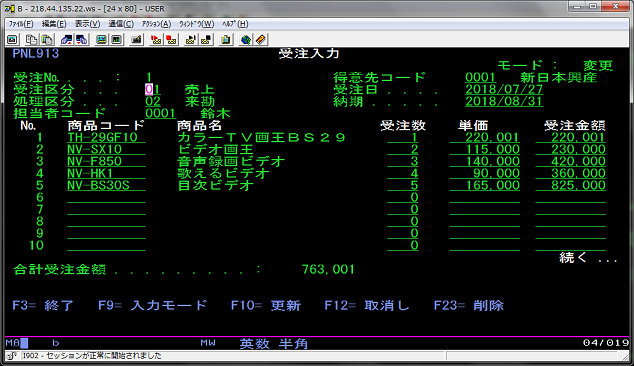Click the 納期 date field 2018/08/31

click(504, 101)
